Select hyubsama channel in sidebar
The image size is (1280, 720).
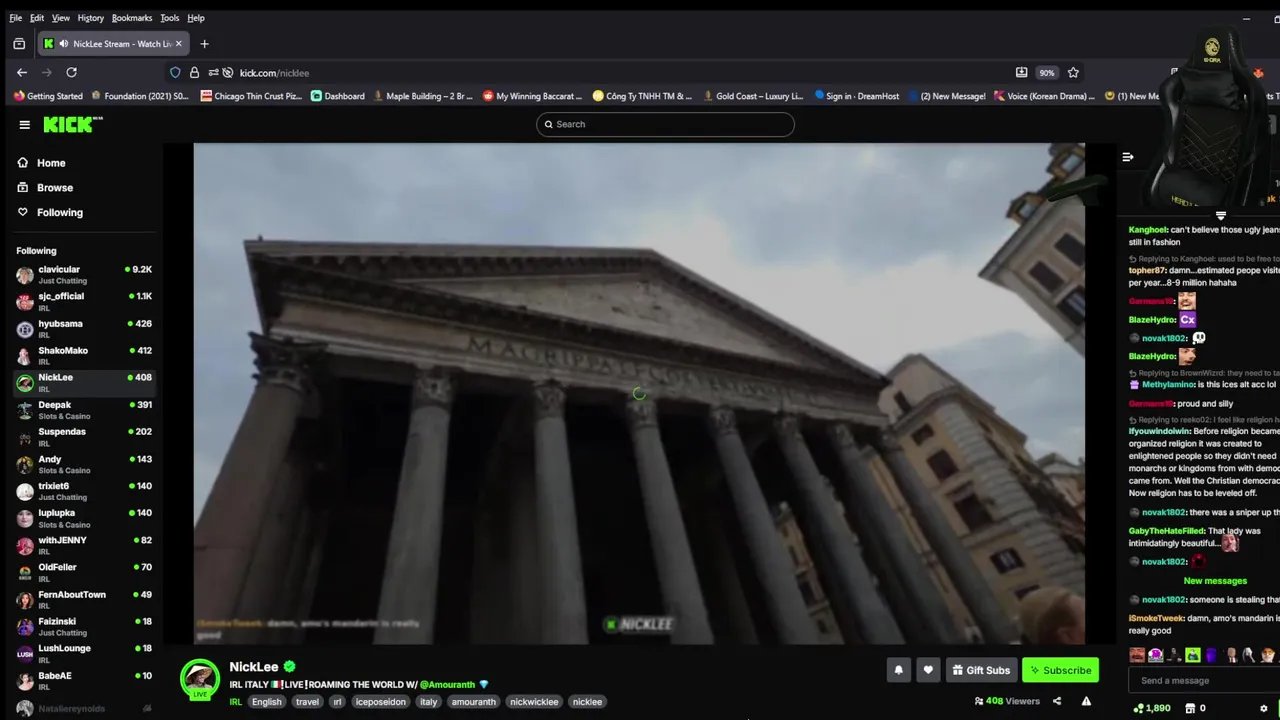[84, 328]
